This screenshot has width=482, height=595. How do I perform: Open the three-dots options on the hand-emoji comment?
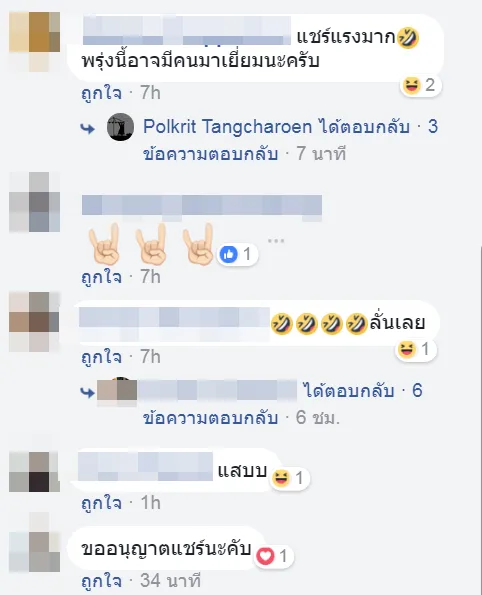click(276, 241)
